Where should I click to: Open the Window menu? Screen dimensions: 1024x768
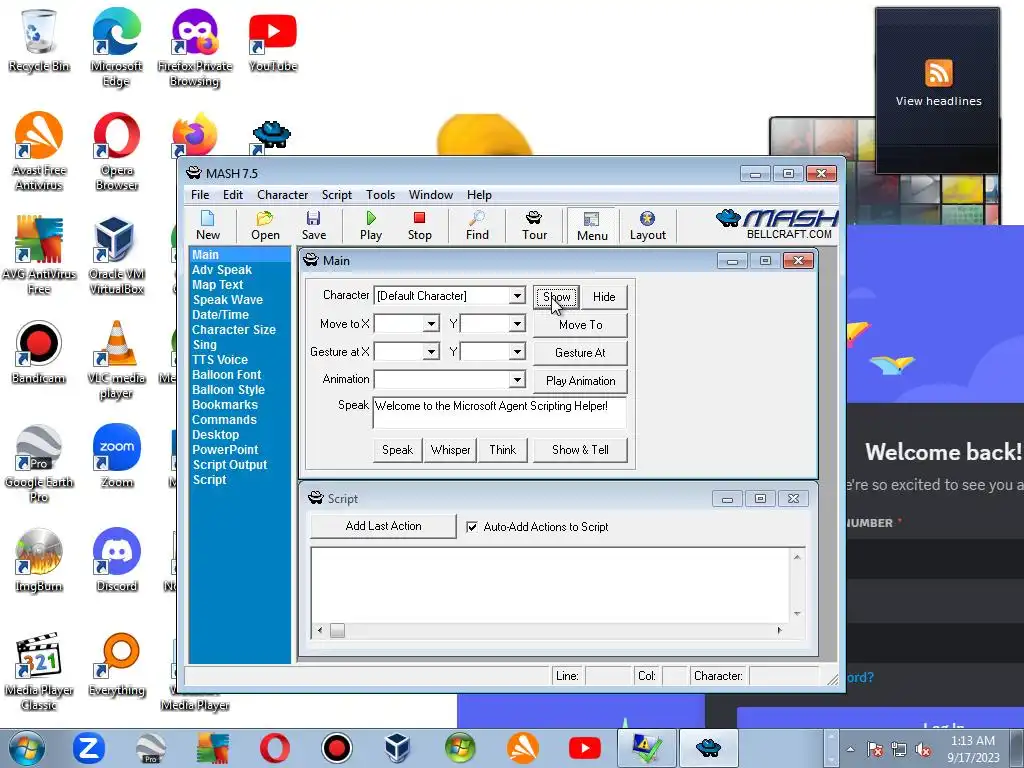tap(430, 195)
